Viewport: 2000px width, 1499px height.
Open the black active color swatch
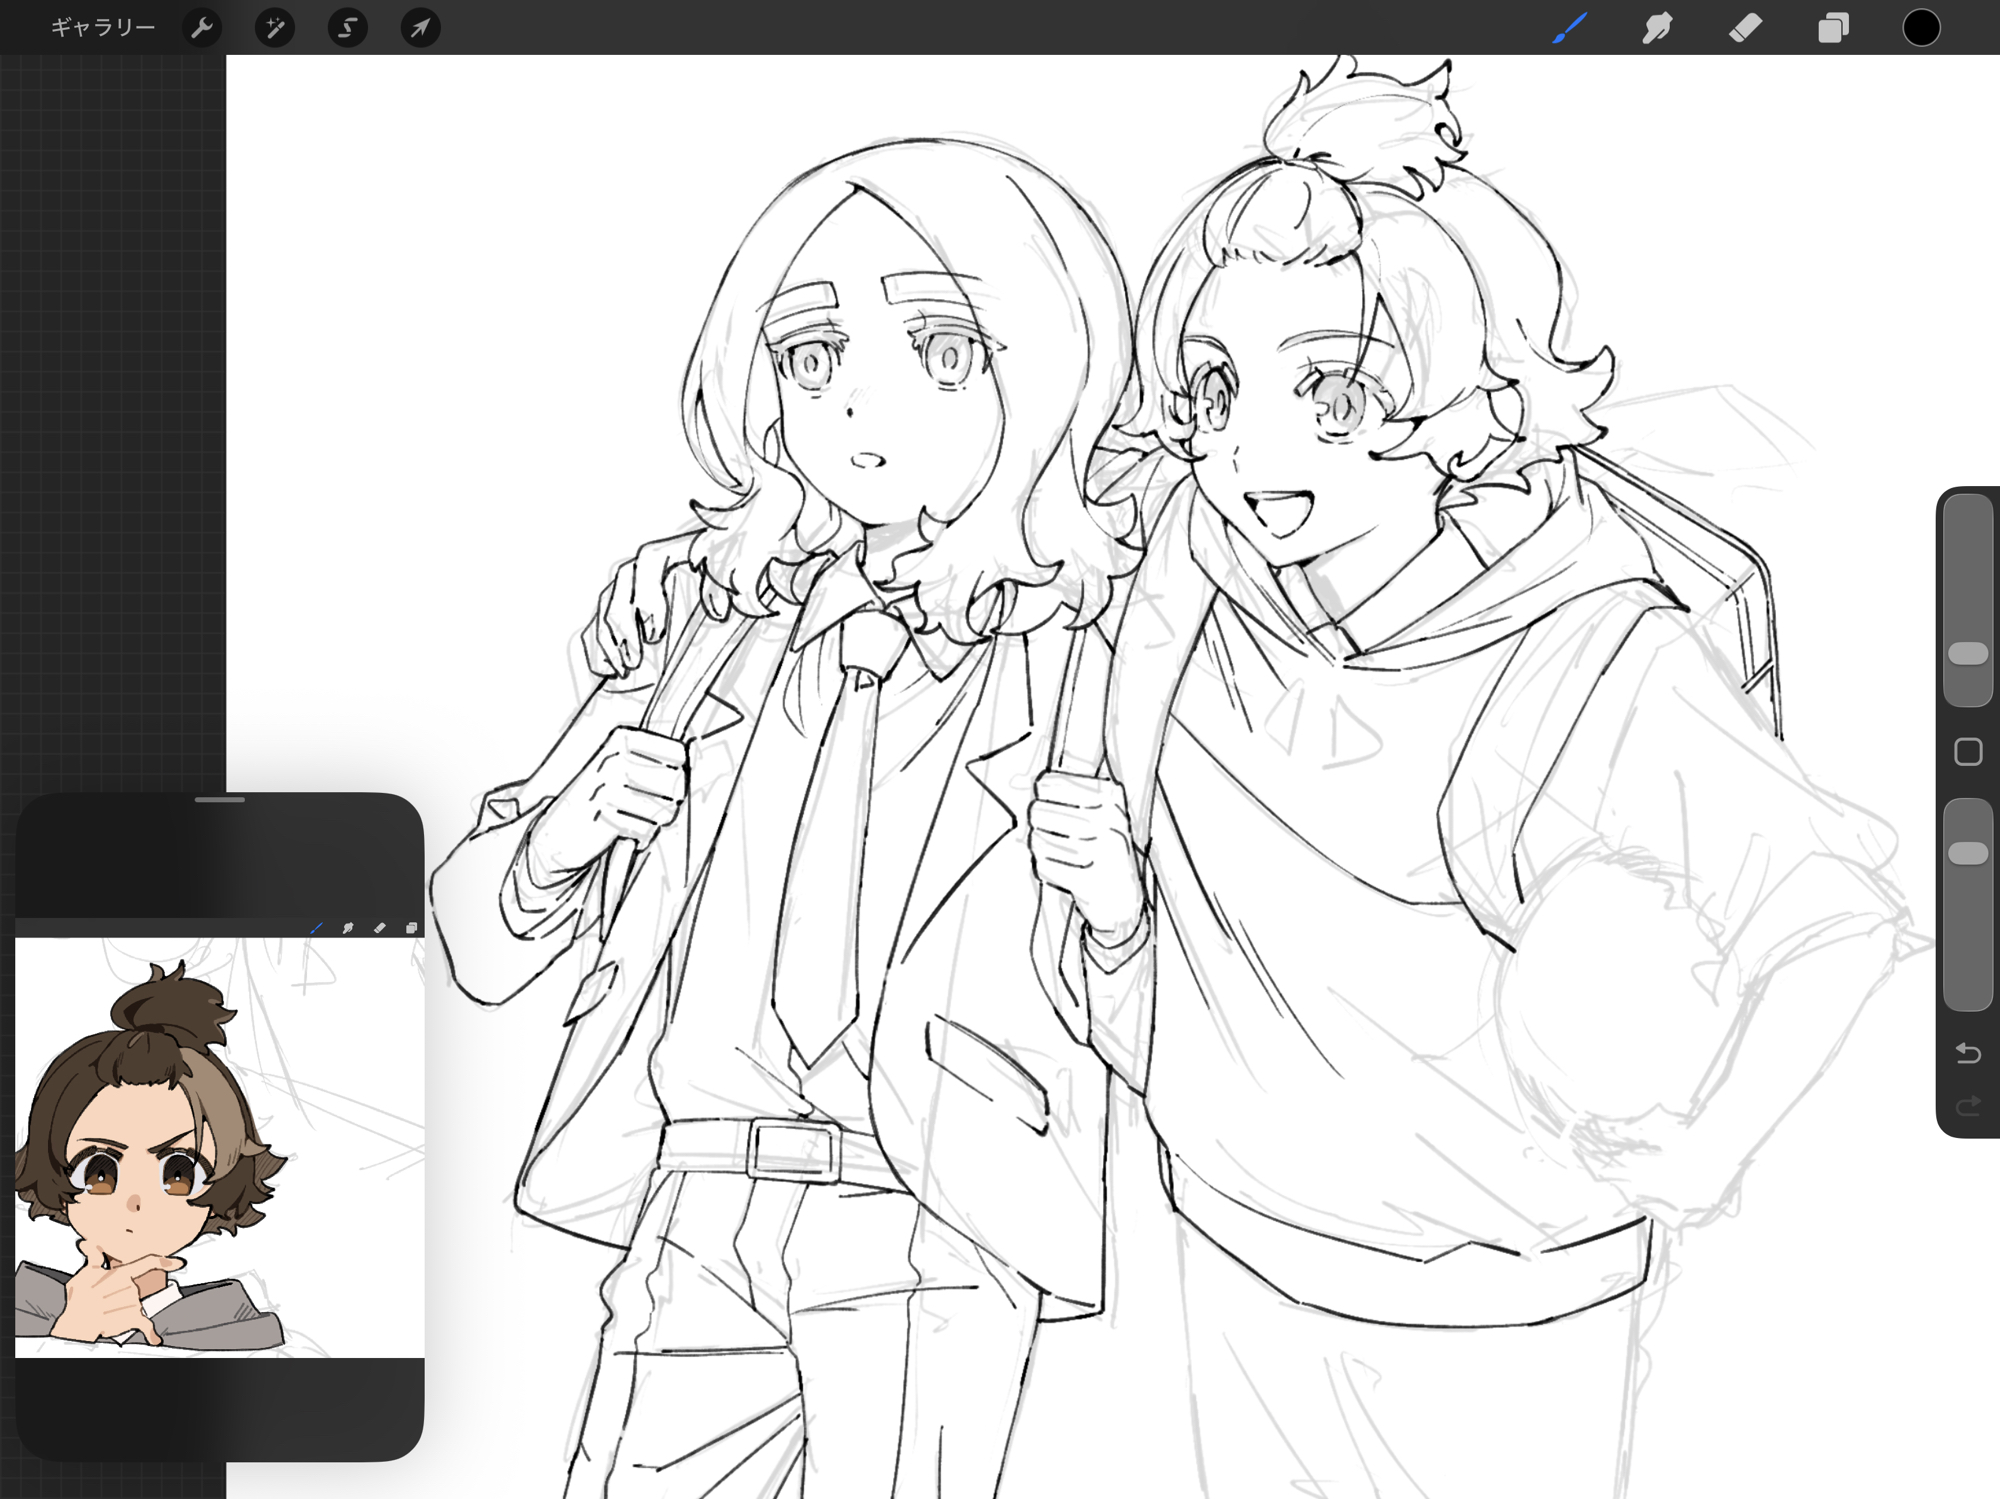tap(1920, 28)
